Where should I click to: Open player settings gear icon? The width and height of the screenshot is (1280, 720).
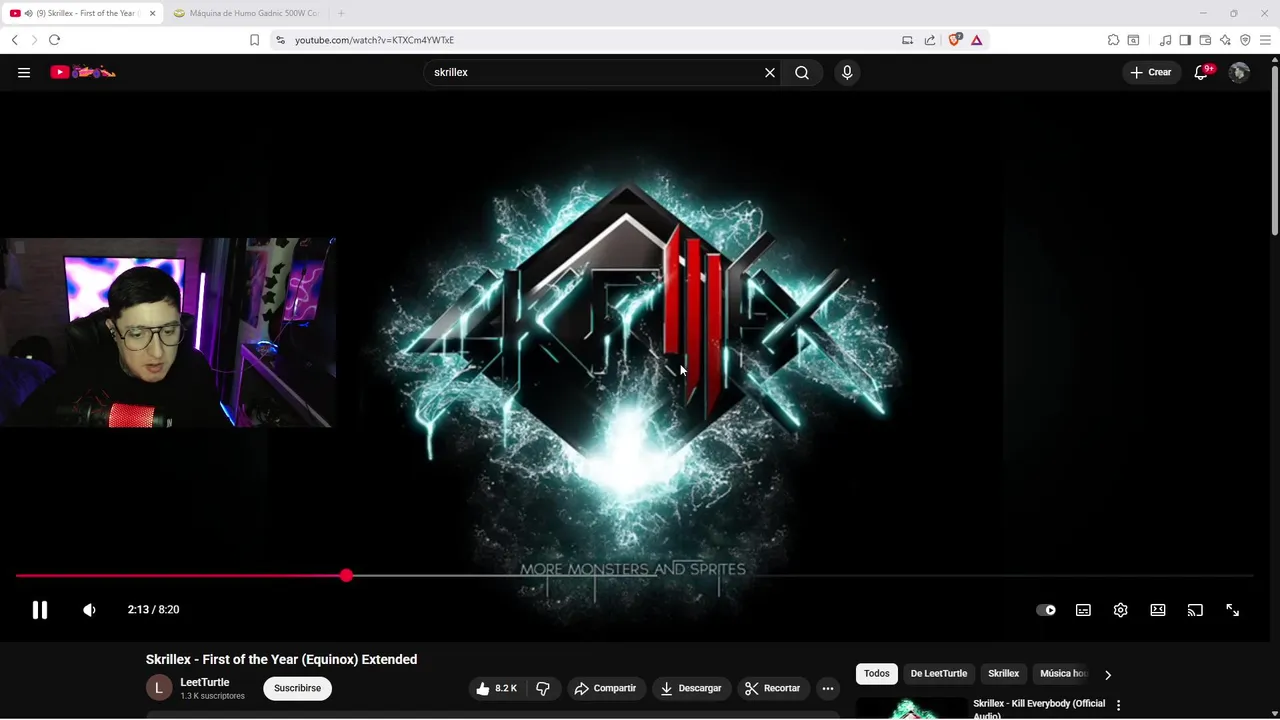(1120, 610)
